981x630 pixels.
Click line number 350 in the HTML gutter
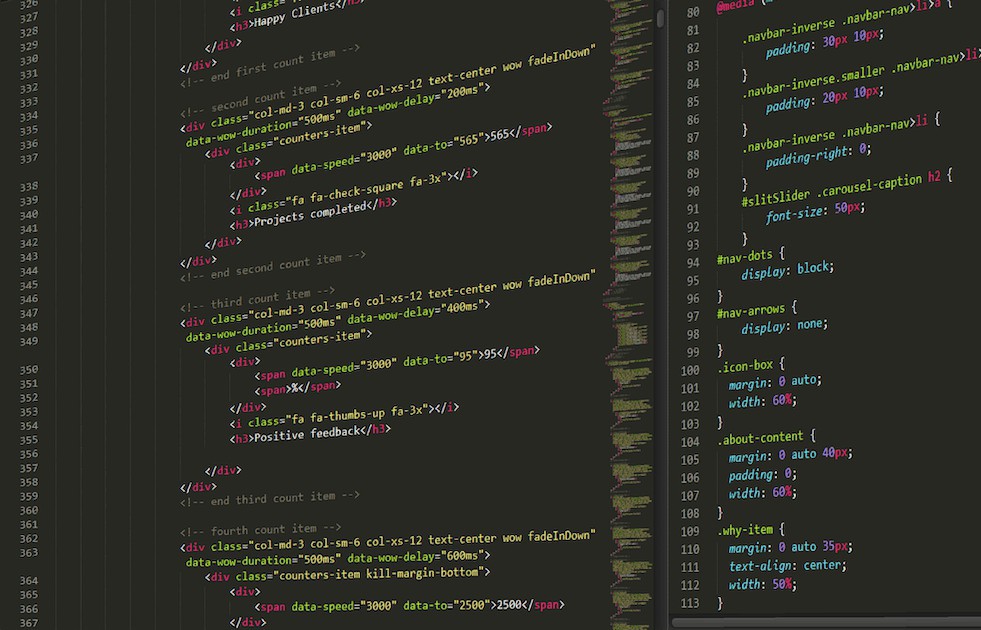tap(29, 370)
